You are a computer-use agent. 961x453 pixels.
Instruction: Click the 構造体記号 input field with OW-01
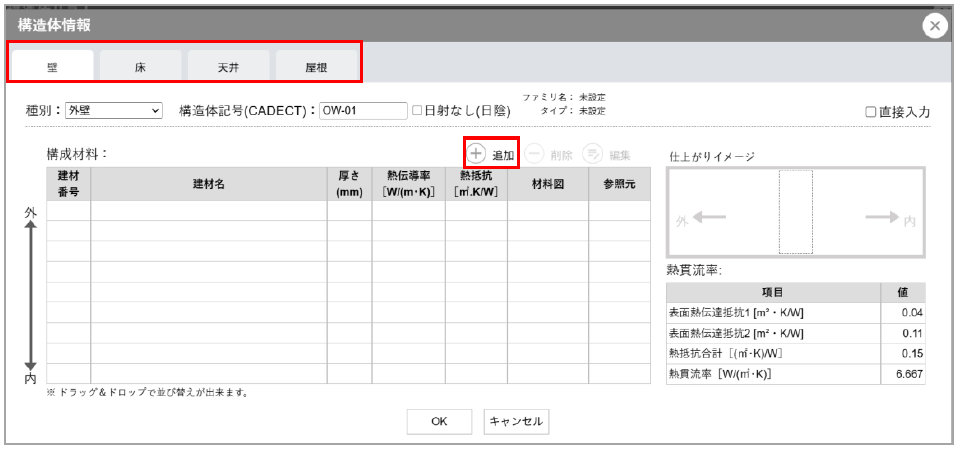pyautogui.click(x=363, y=111)
